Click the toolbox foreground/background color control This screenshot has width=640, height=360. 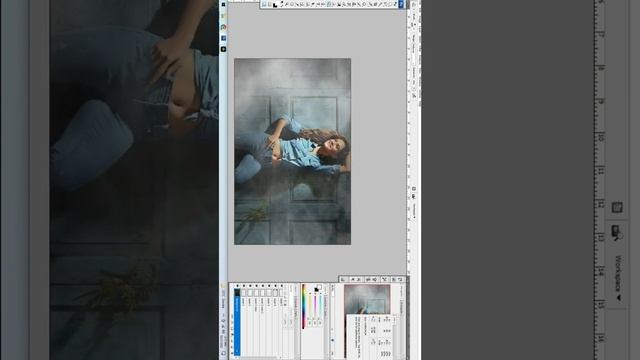[x=275, y=4]
